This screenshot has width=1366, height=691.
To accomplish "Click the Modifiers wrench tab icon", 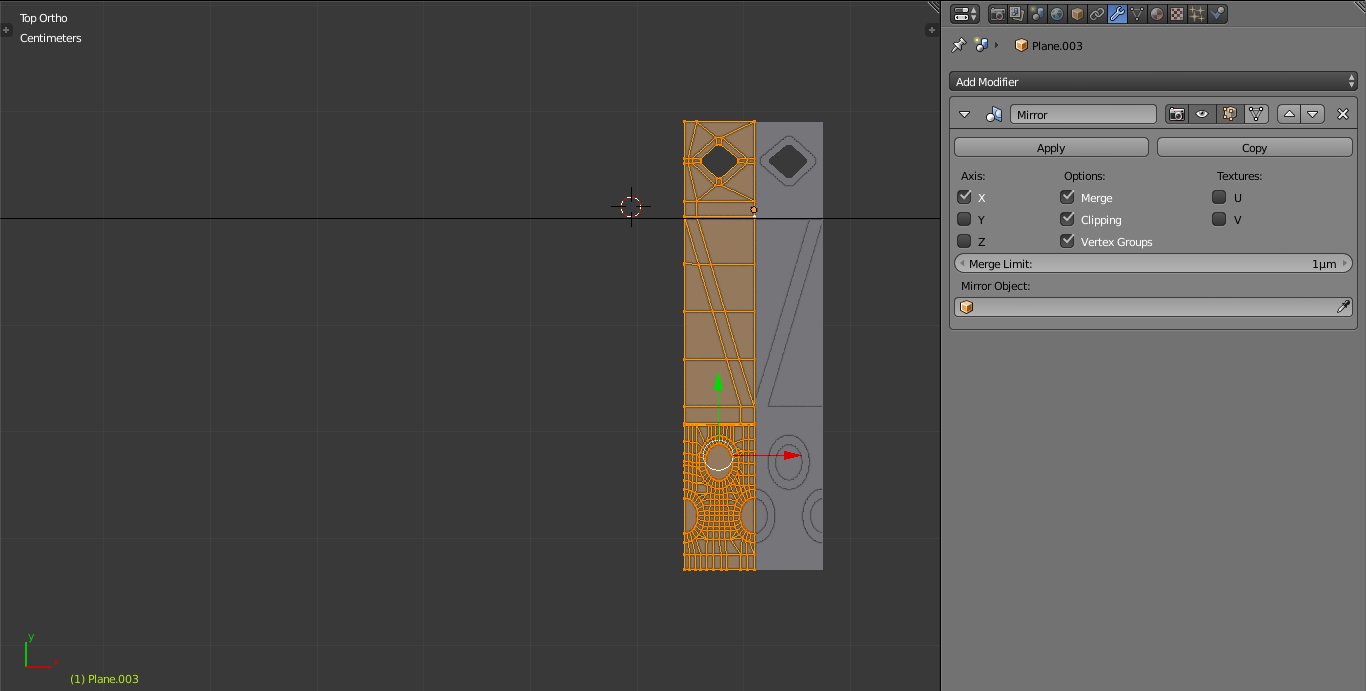I will tap(1116, 13).
